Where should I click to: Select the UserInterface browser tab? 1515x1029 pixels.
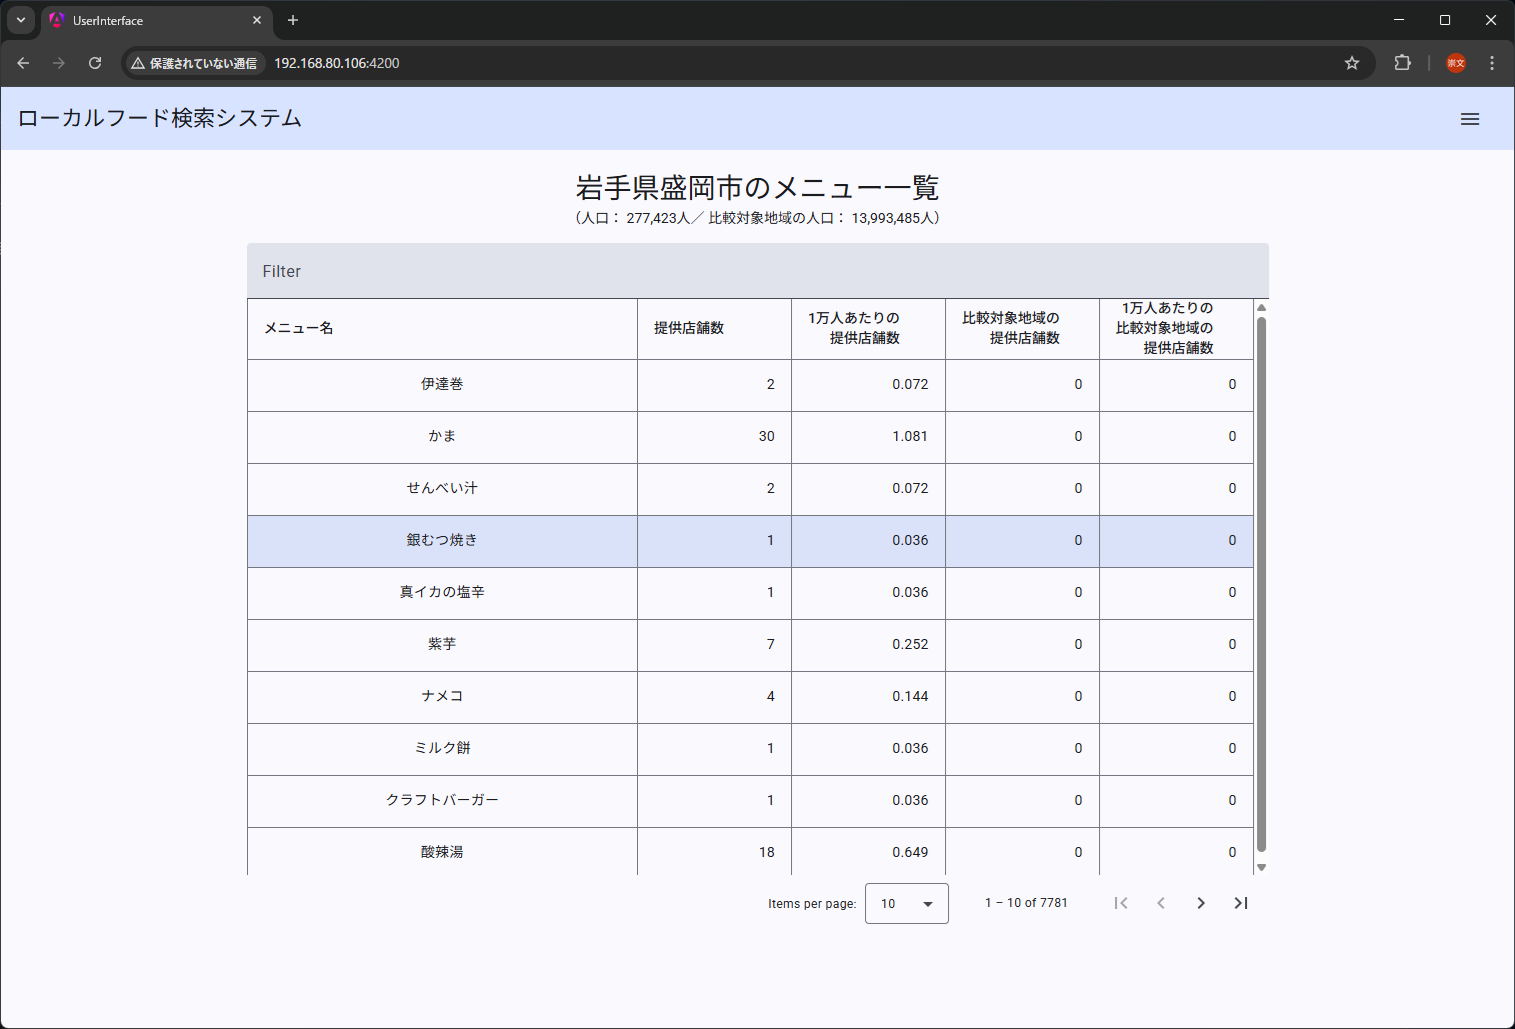pyautogui.click(x=157, y=20)
